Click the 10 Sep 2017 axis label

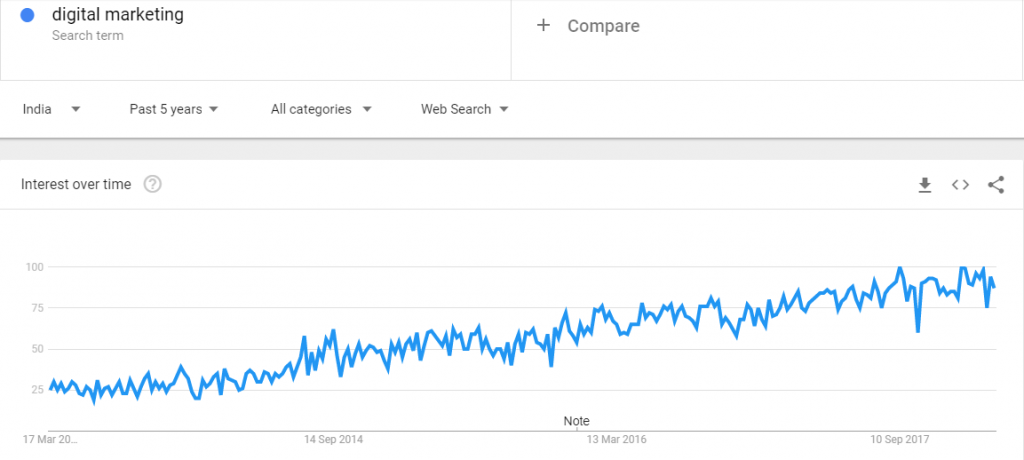click(x=901, y=439)
